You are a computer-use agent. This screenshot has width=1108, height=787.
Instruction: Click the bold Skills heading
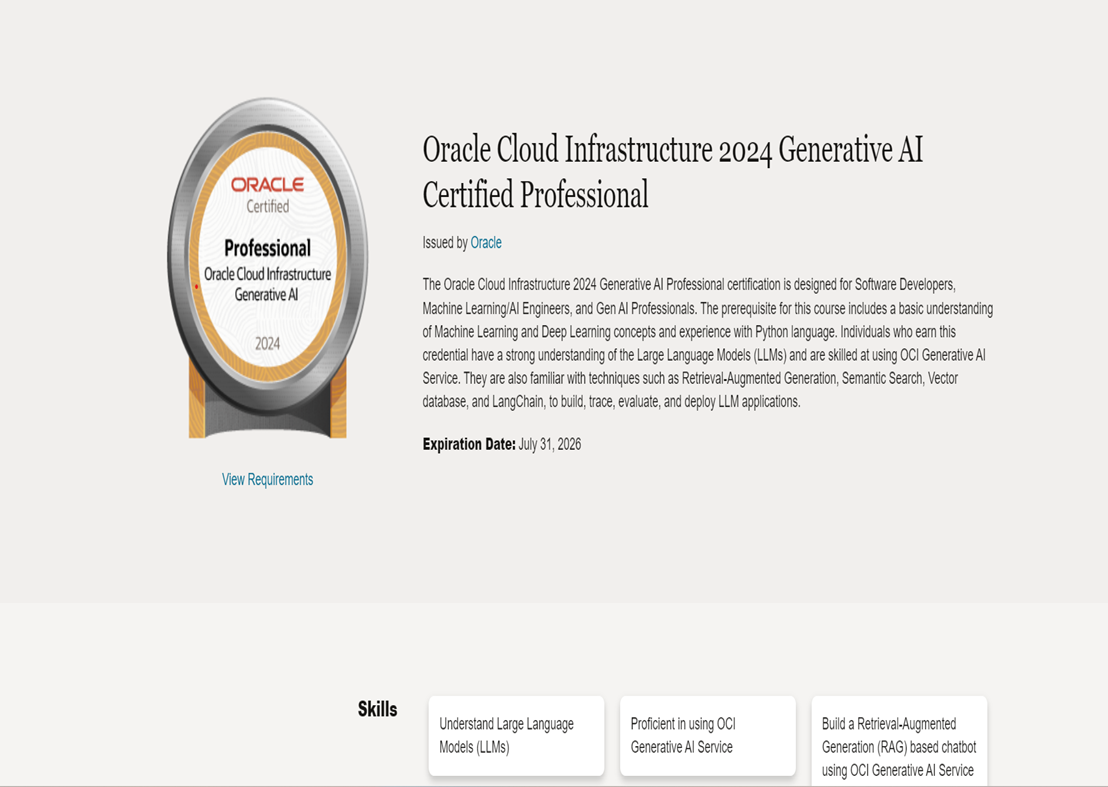point(377,709)
